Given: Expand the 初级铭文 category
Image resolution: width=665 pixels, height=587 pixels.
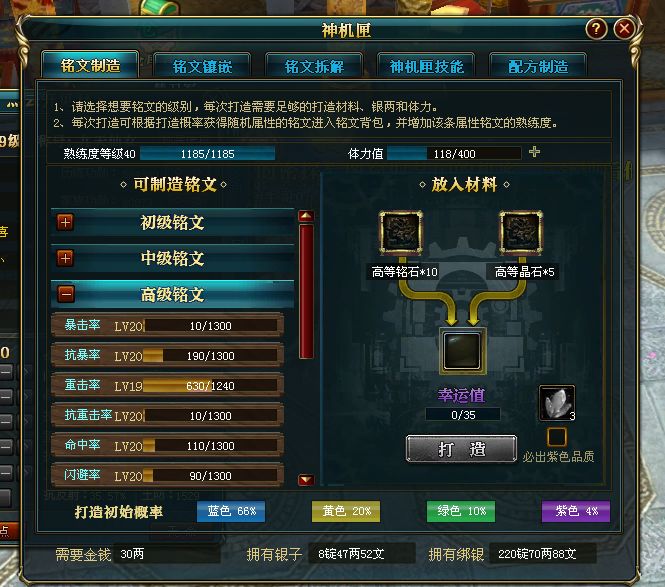Looking at the screenshot, I should click(65, 222).
